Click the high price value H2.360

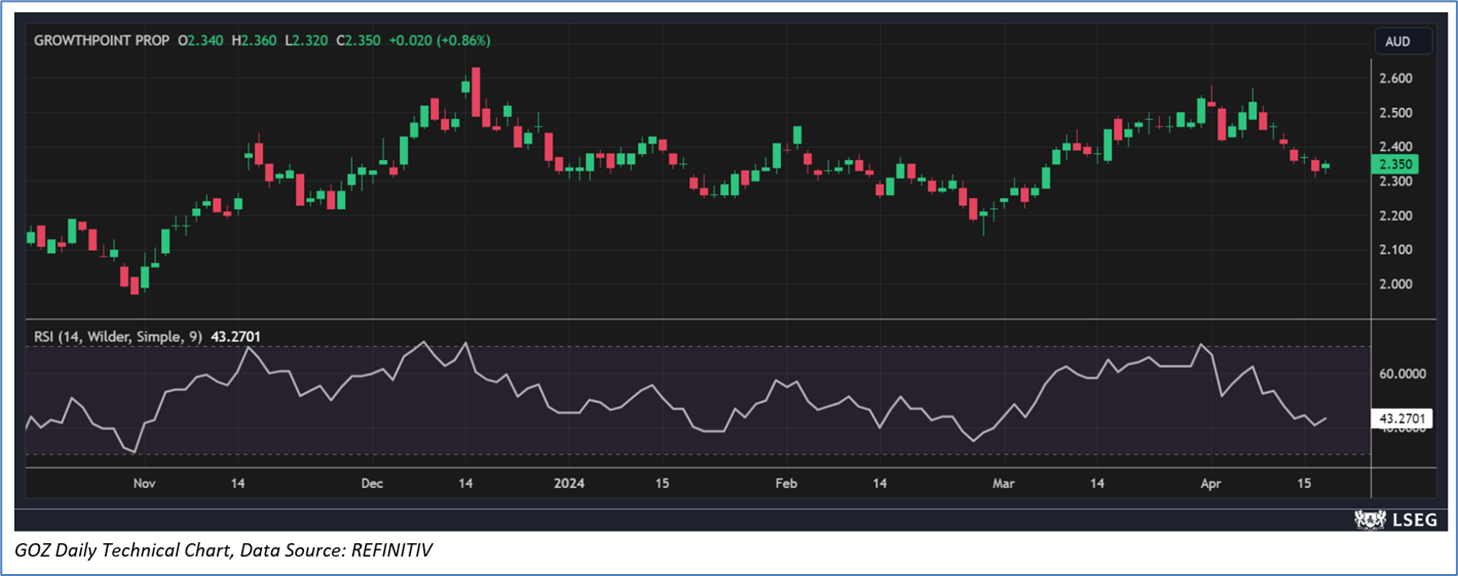tap(254, 41)
